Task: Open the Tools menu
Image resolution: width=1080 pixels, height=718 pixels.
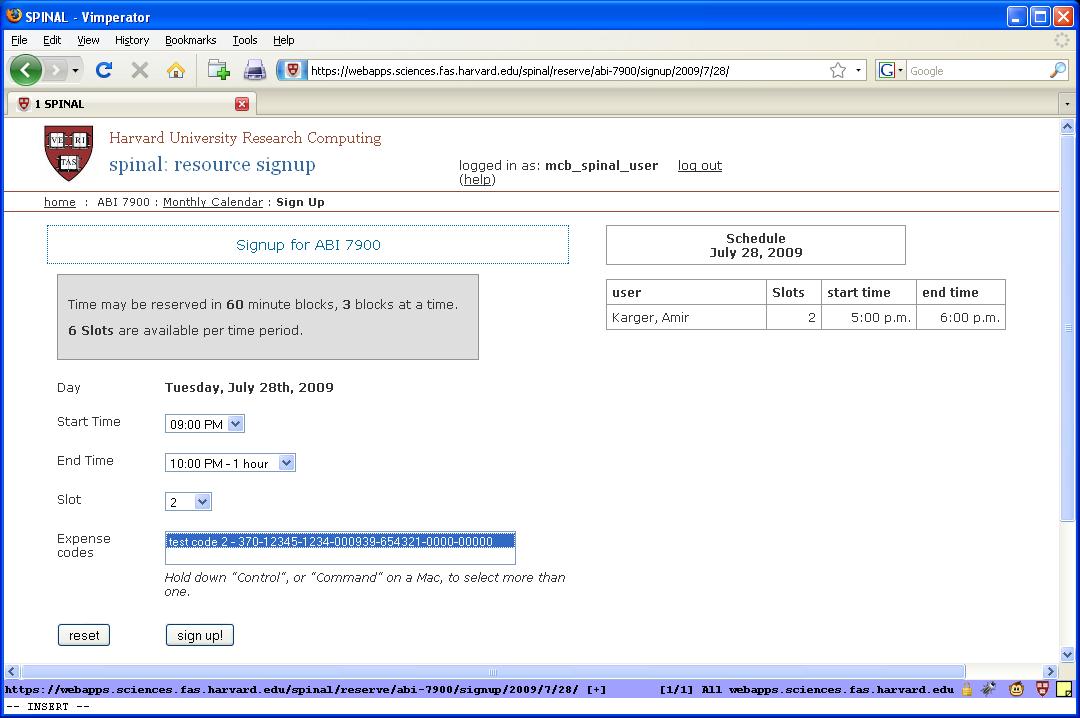Action: click(245, 40)
